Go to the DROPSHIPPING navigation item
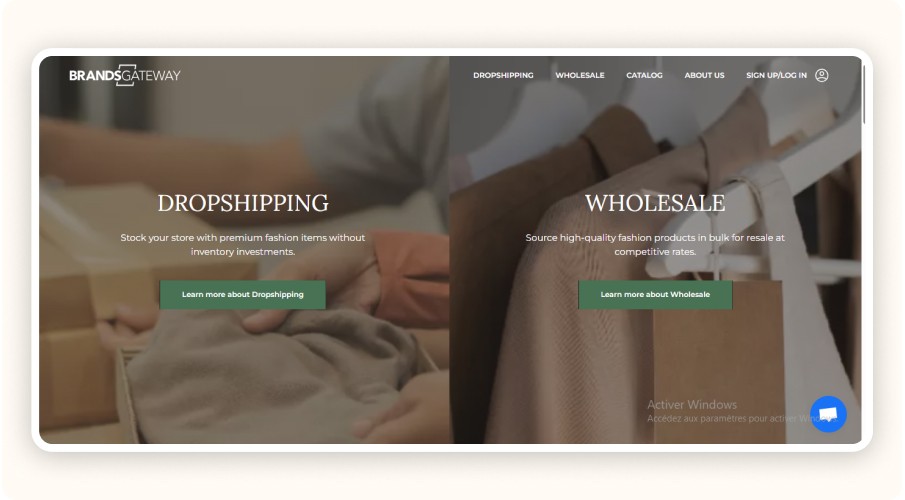Screen dimensions: 905x500 [x=503, y=75]
